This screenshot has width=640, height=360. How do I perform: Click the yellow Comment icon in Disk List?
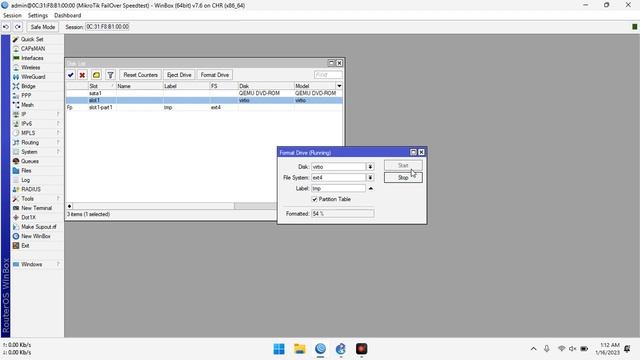tap(96, 75)
